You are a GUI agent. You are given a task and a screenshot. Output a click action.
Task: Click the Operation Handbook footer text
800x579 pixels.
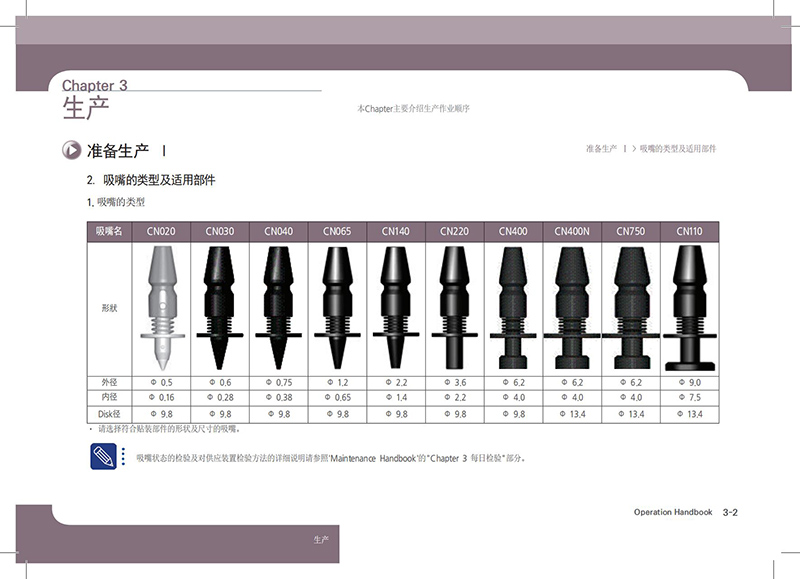672,512
